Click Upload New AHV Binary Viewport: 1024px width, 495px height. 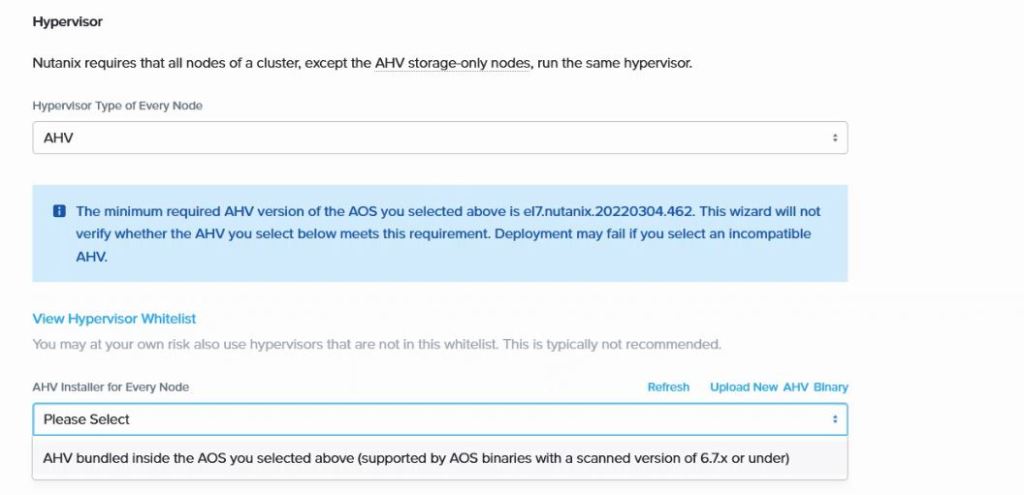[779, 387]
